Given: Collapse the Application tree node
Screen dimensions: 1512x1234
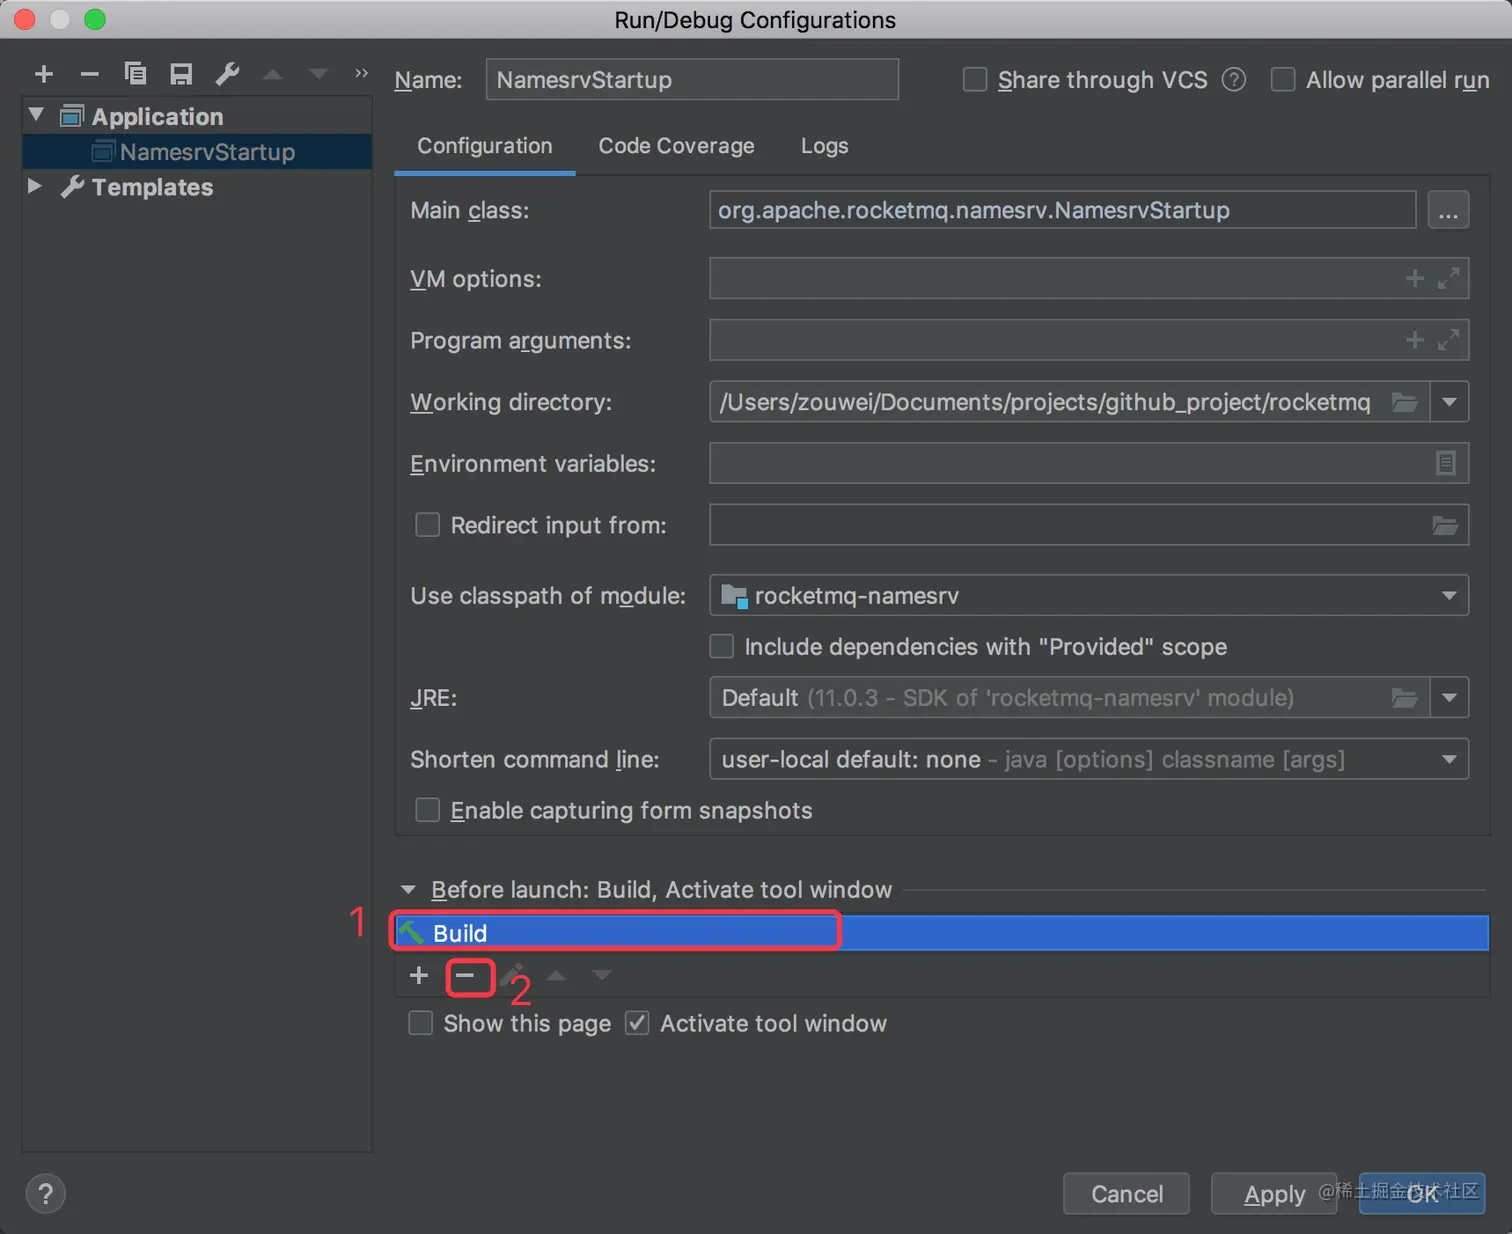Looking at the screenshot, I should pyautogui.click(x=37, y=115).
